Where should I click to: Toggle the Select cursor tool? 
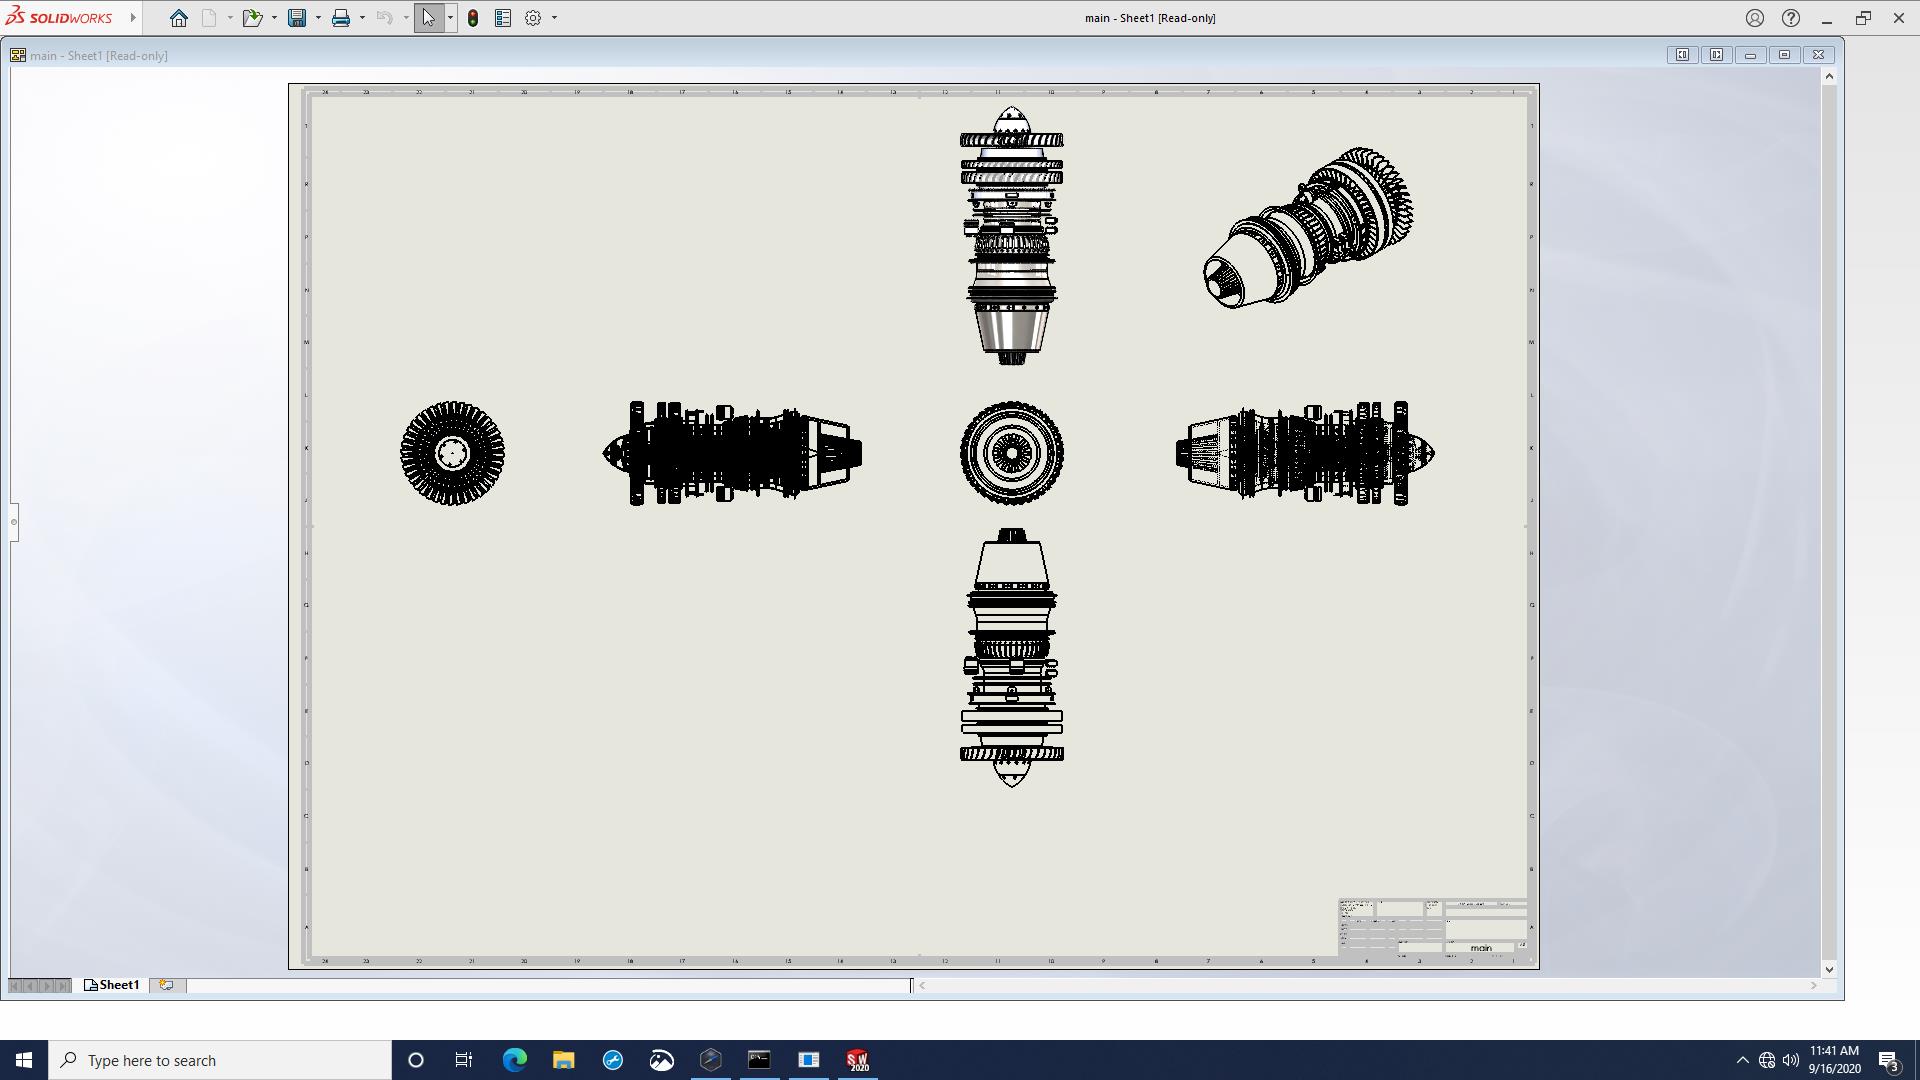428,18
